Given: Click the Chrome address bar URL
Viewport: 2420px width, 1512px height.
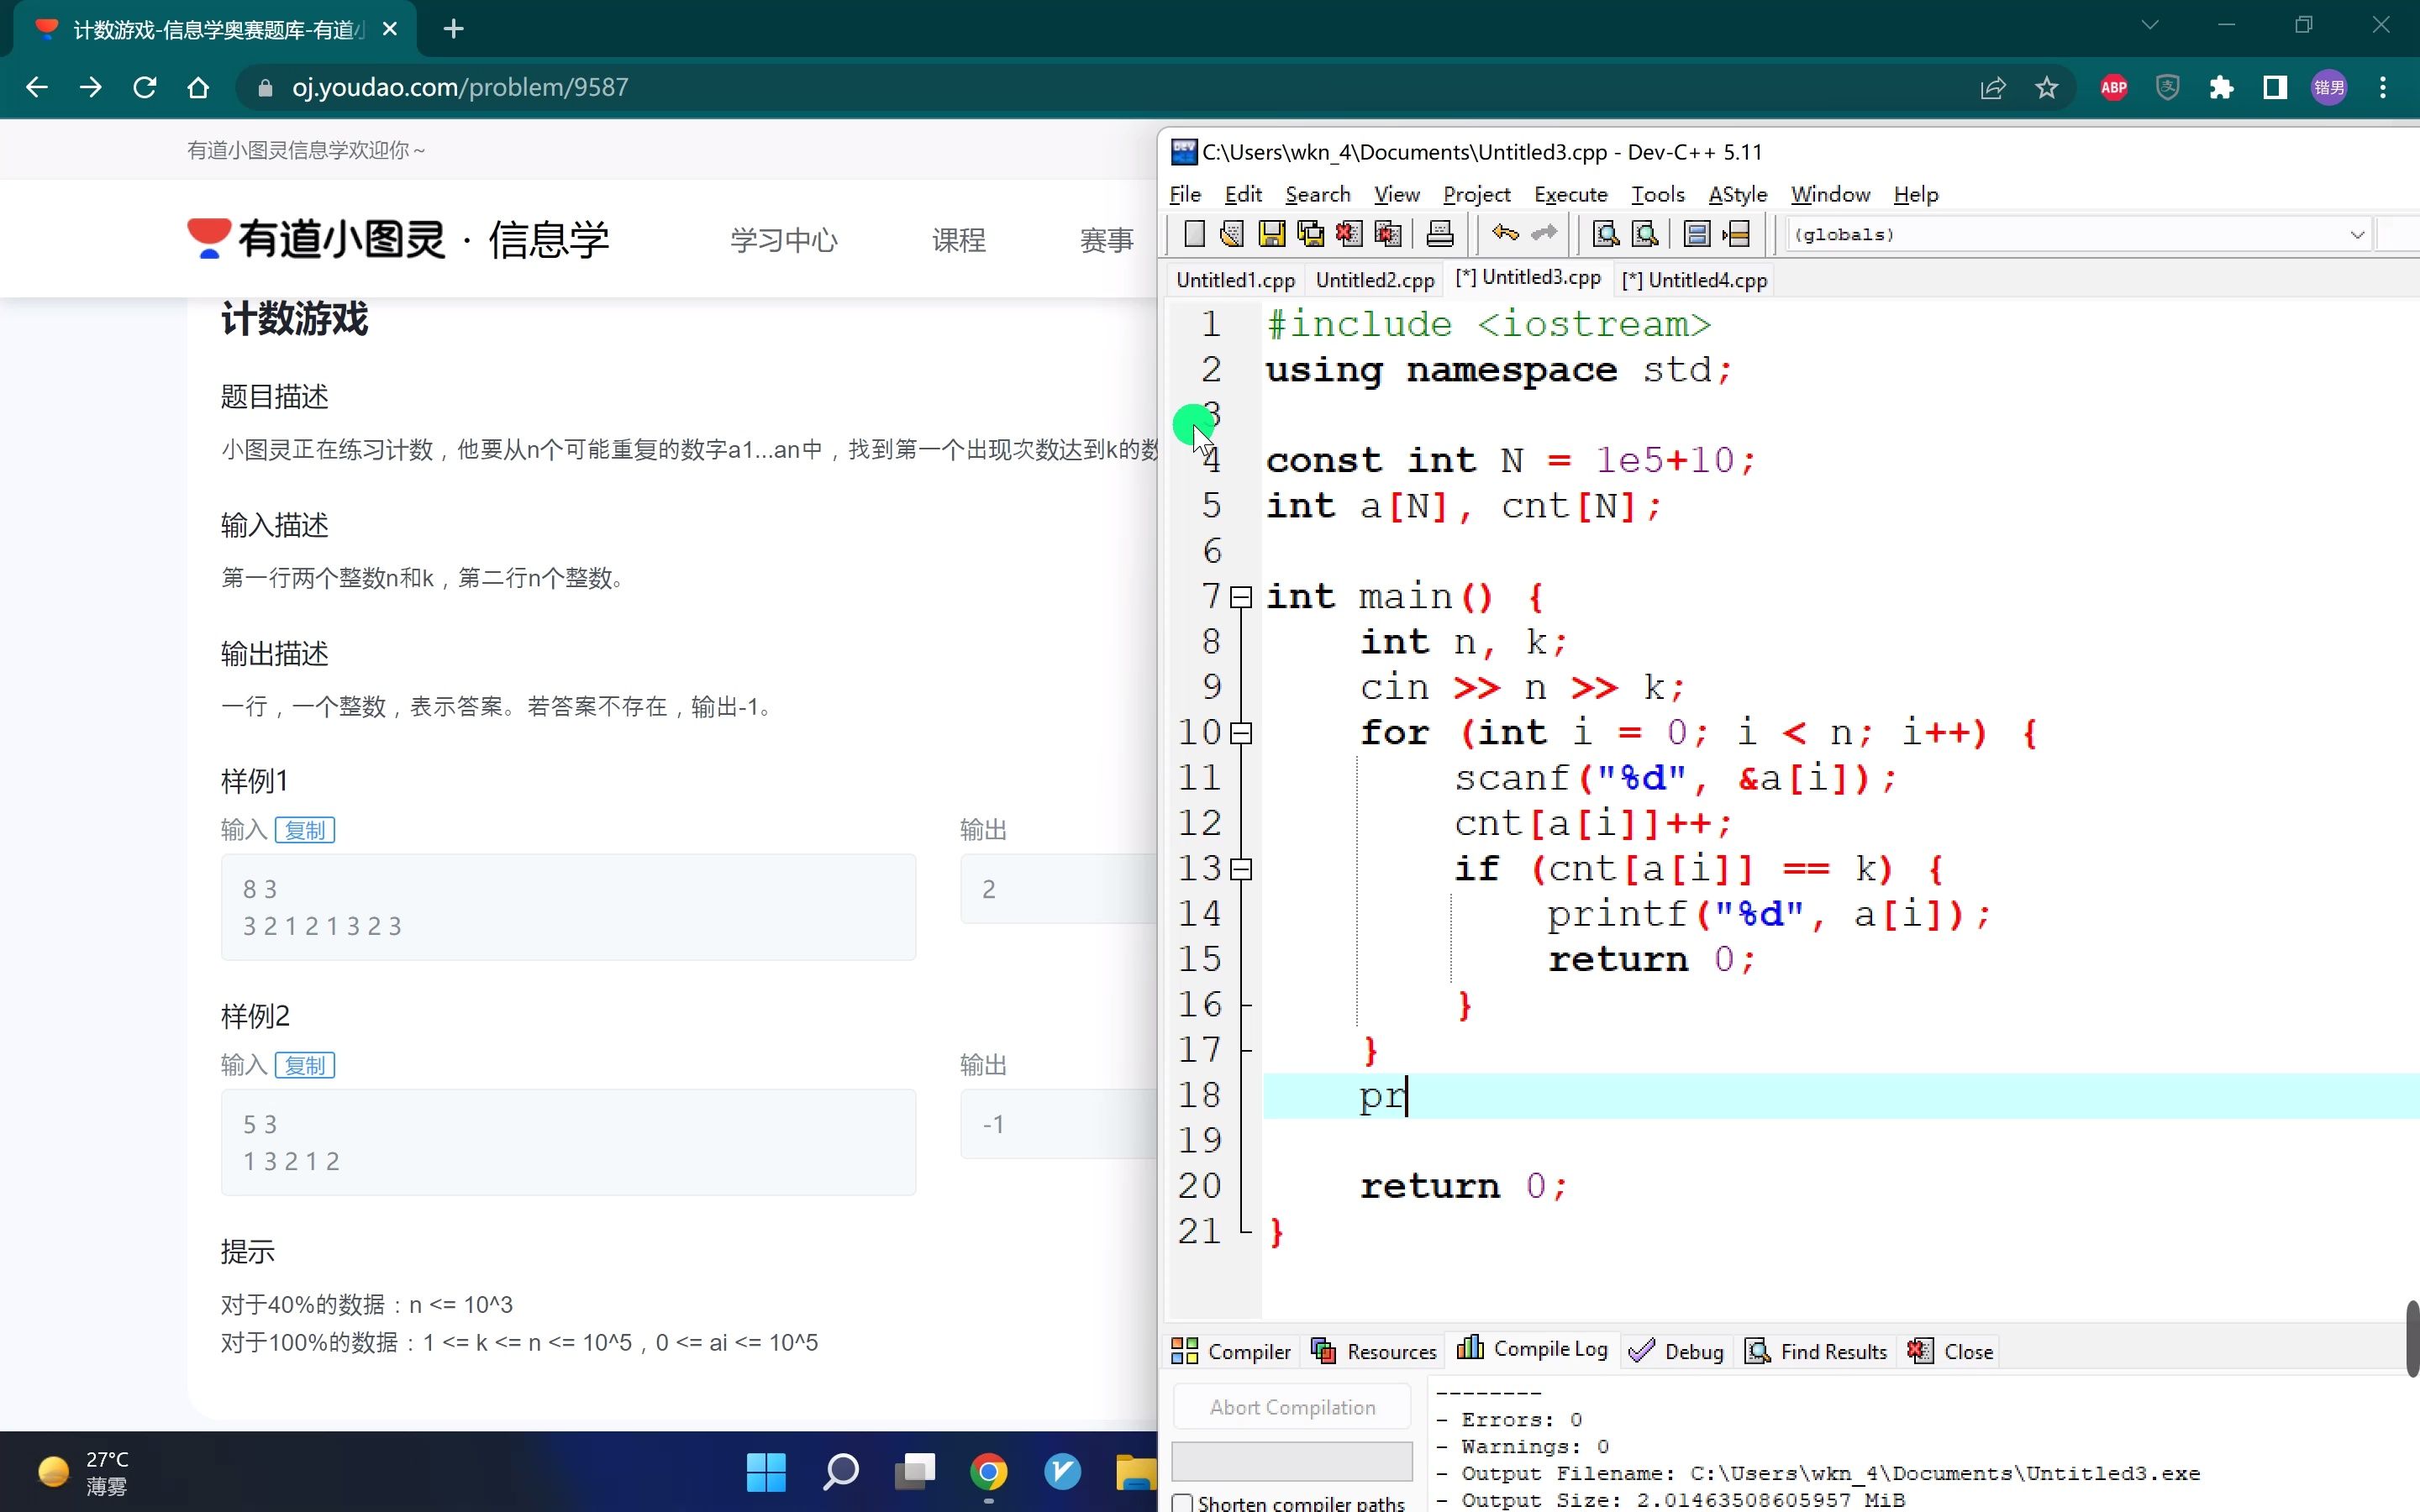Looking at the screenshot, I should click(460, 87).
